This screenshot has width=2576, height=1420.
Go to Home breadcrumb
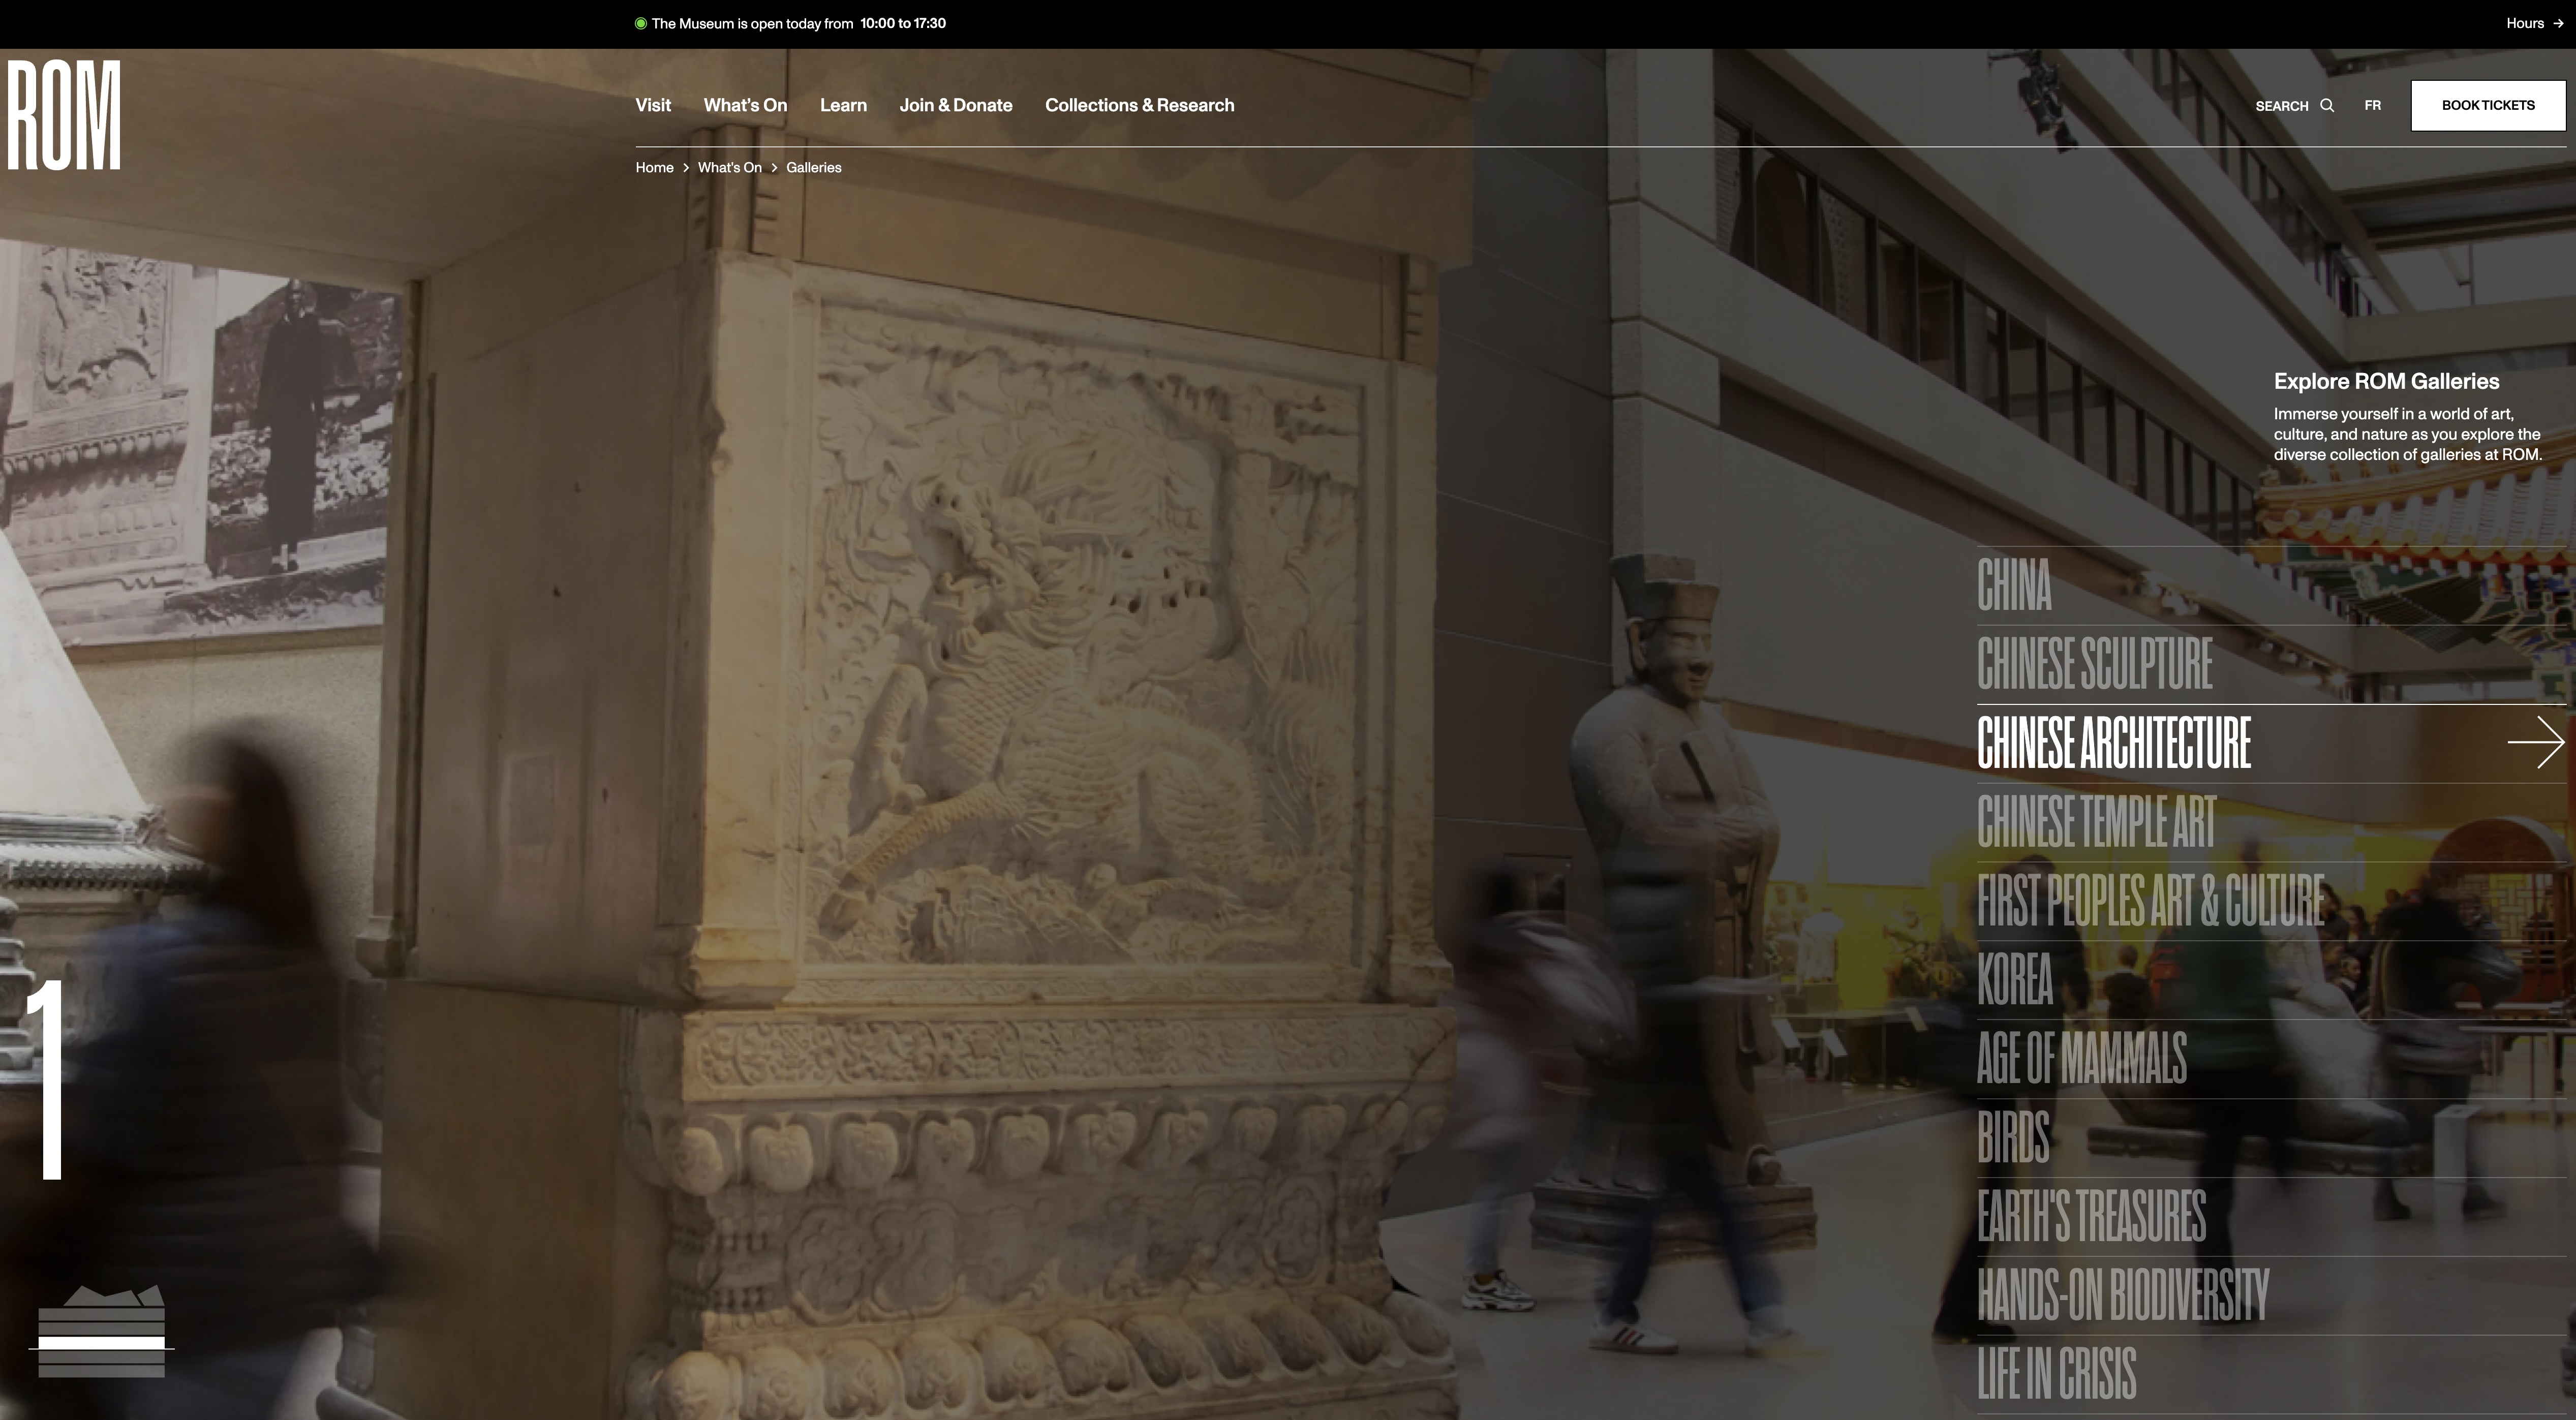[x=654, y=167]
